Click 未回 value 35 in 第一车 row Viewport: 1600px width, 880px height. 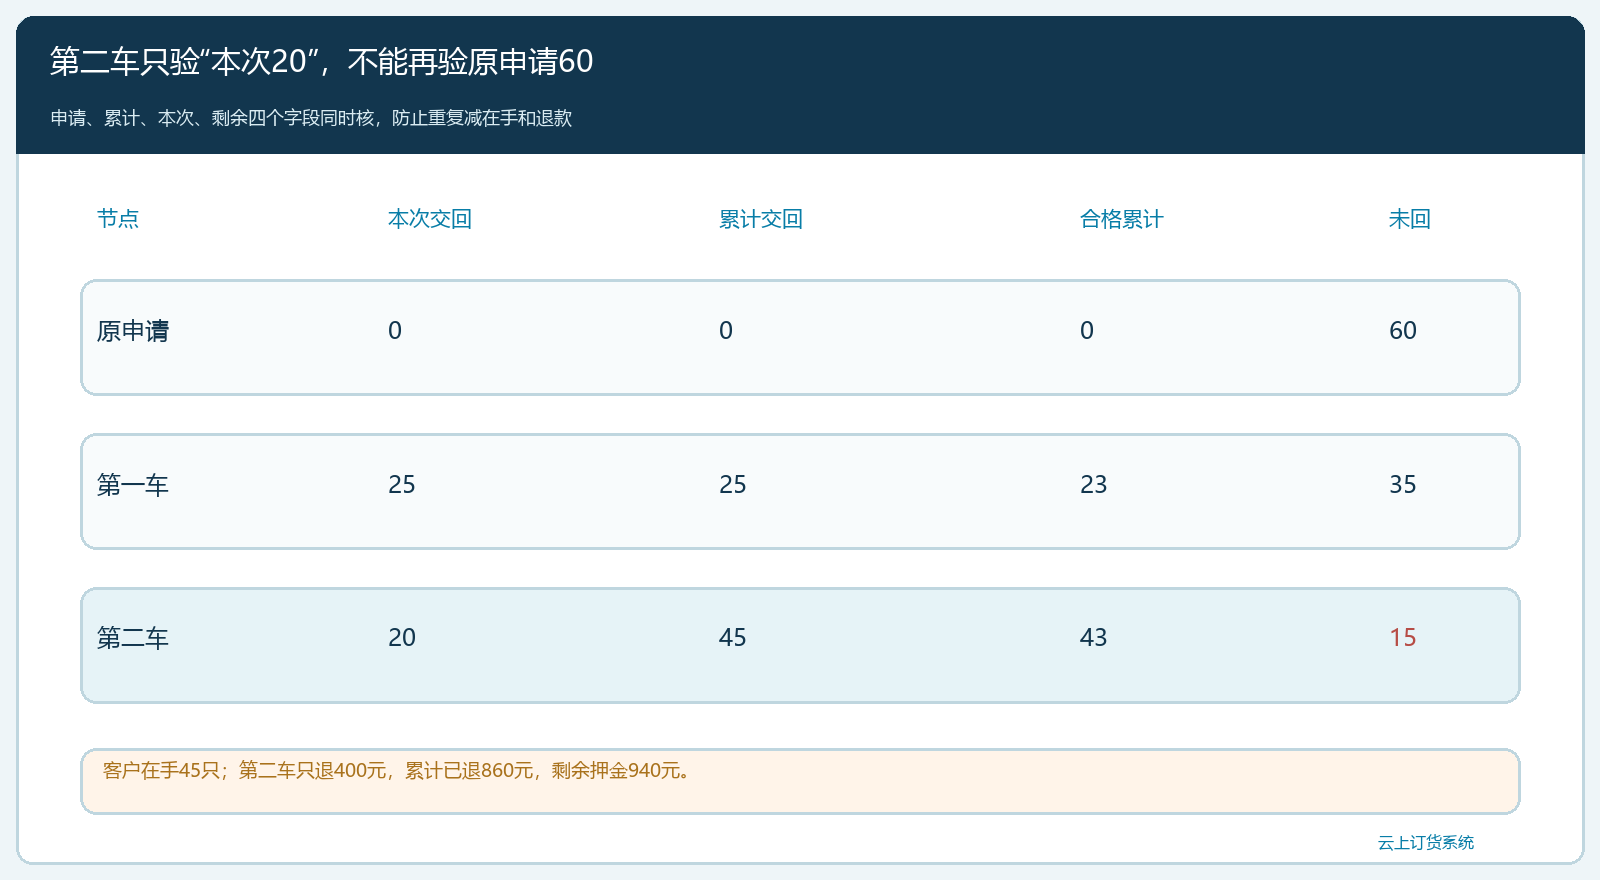tap(1403, 485)
